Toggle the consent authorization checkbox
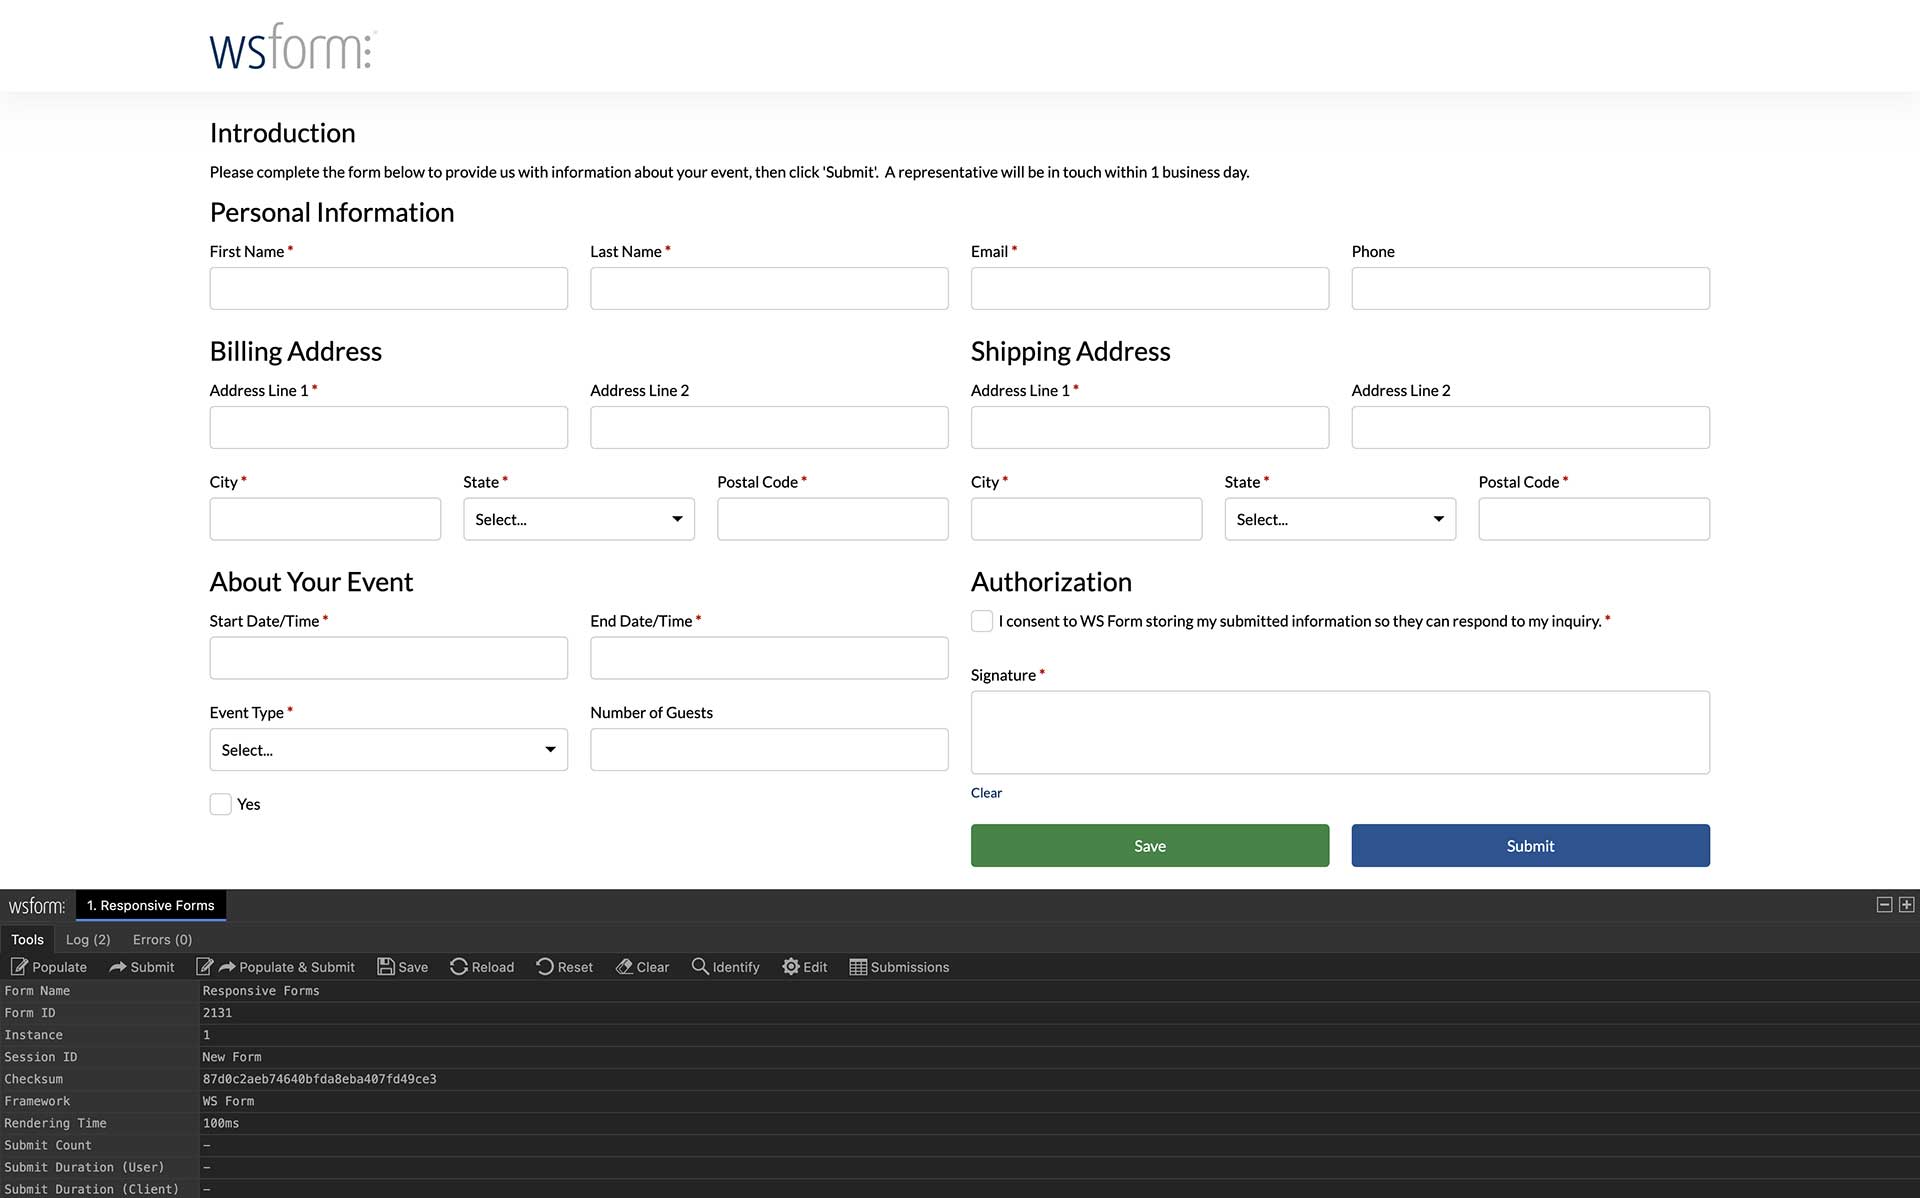 tap(981, 620)
